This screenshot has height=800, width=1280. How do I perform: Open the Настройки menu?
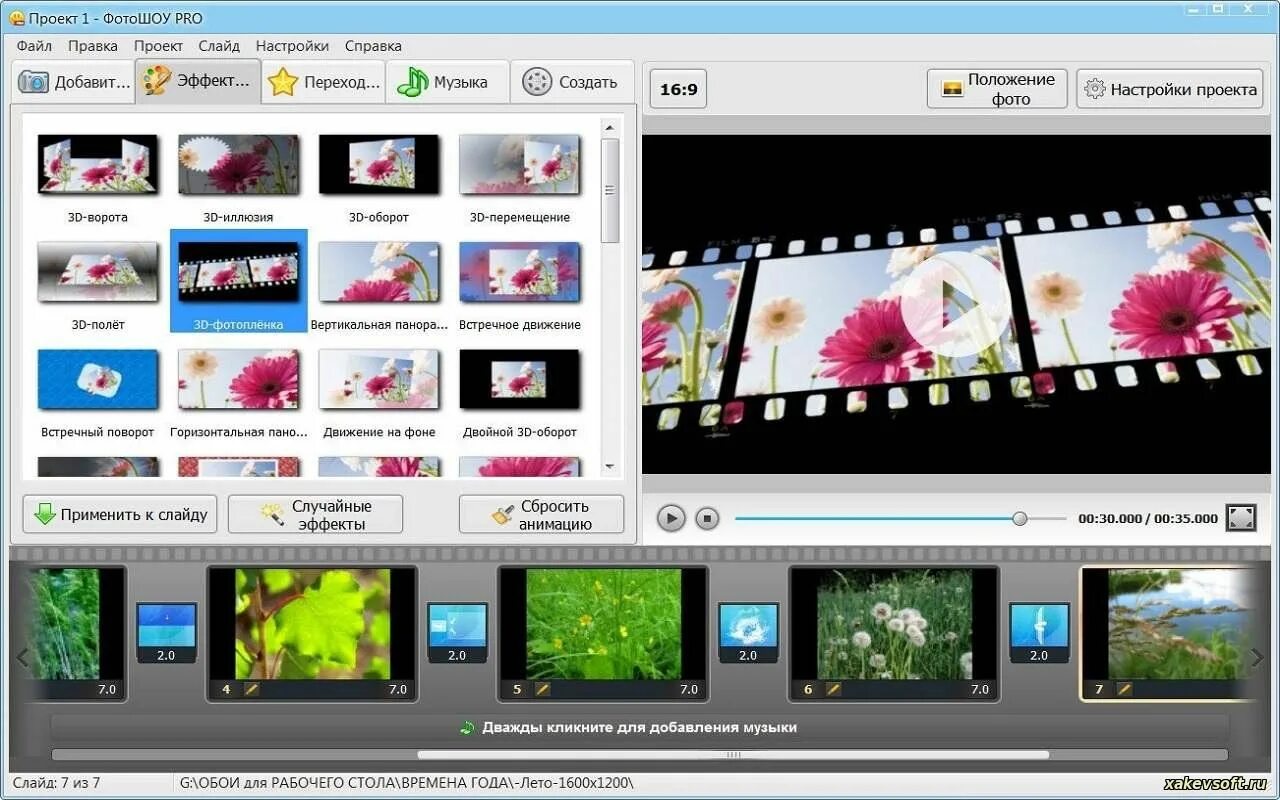292,46
